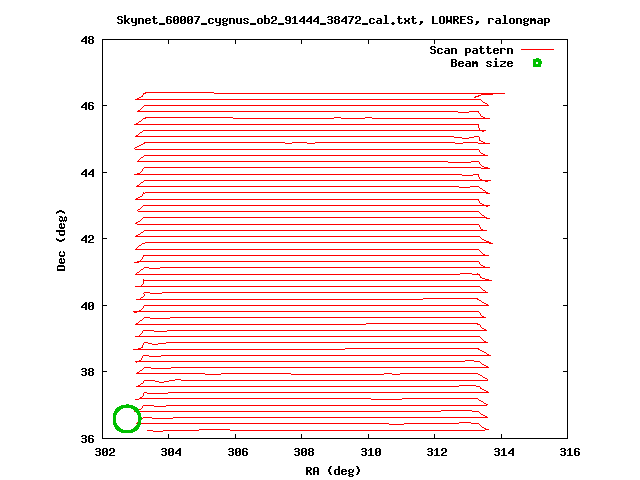Click RA axis tick label 316

570,452
